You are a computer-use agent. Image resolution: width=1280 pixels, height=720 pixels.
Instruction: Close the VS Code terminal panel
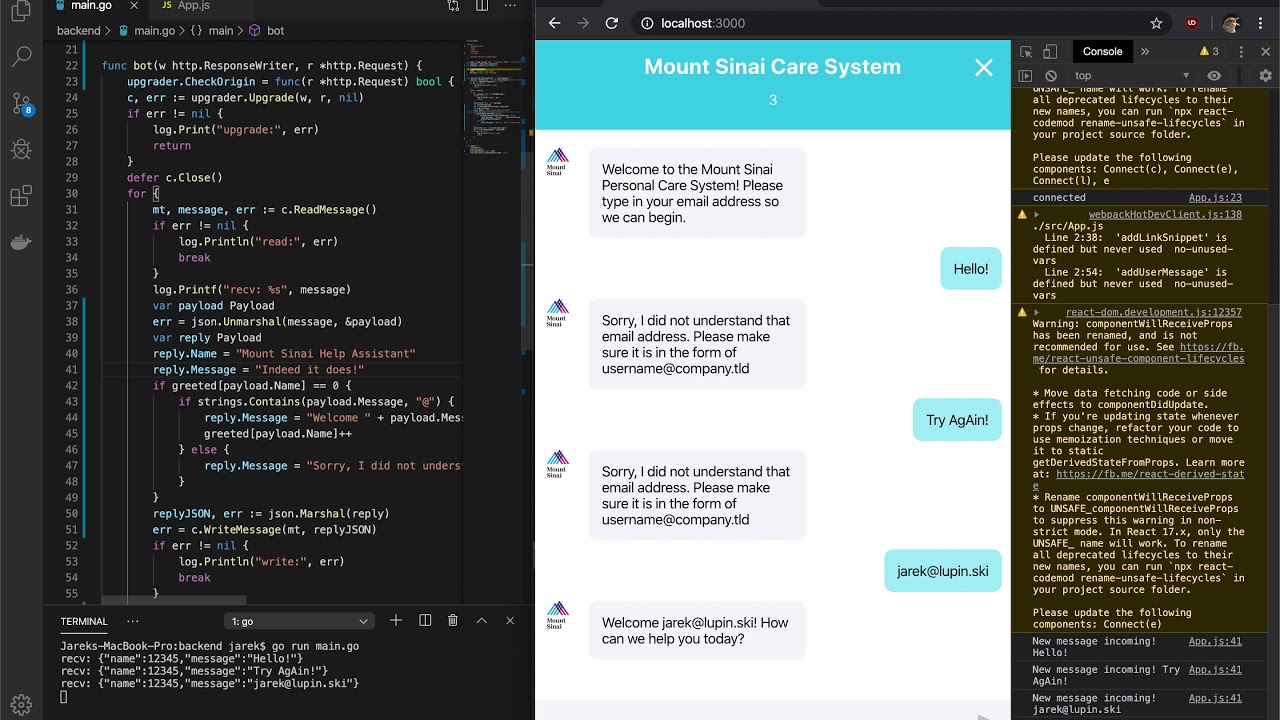(x=510, y=621)
